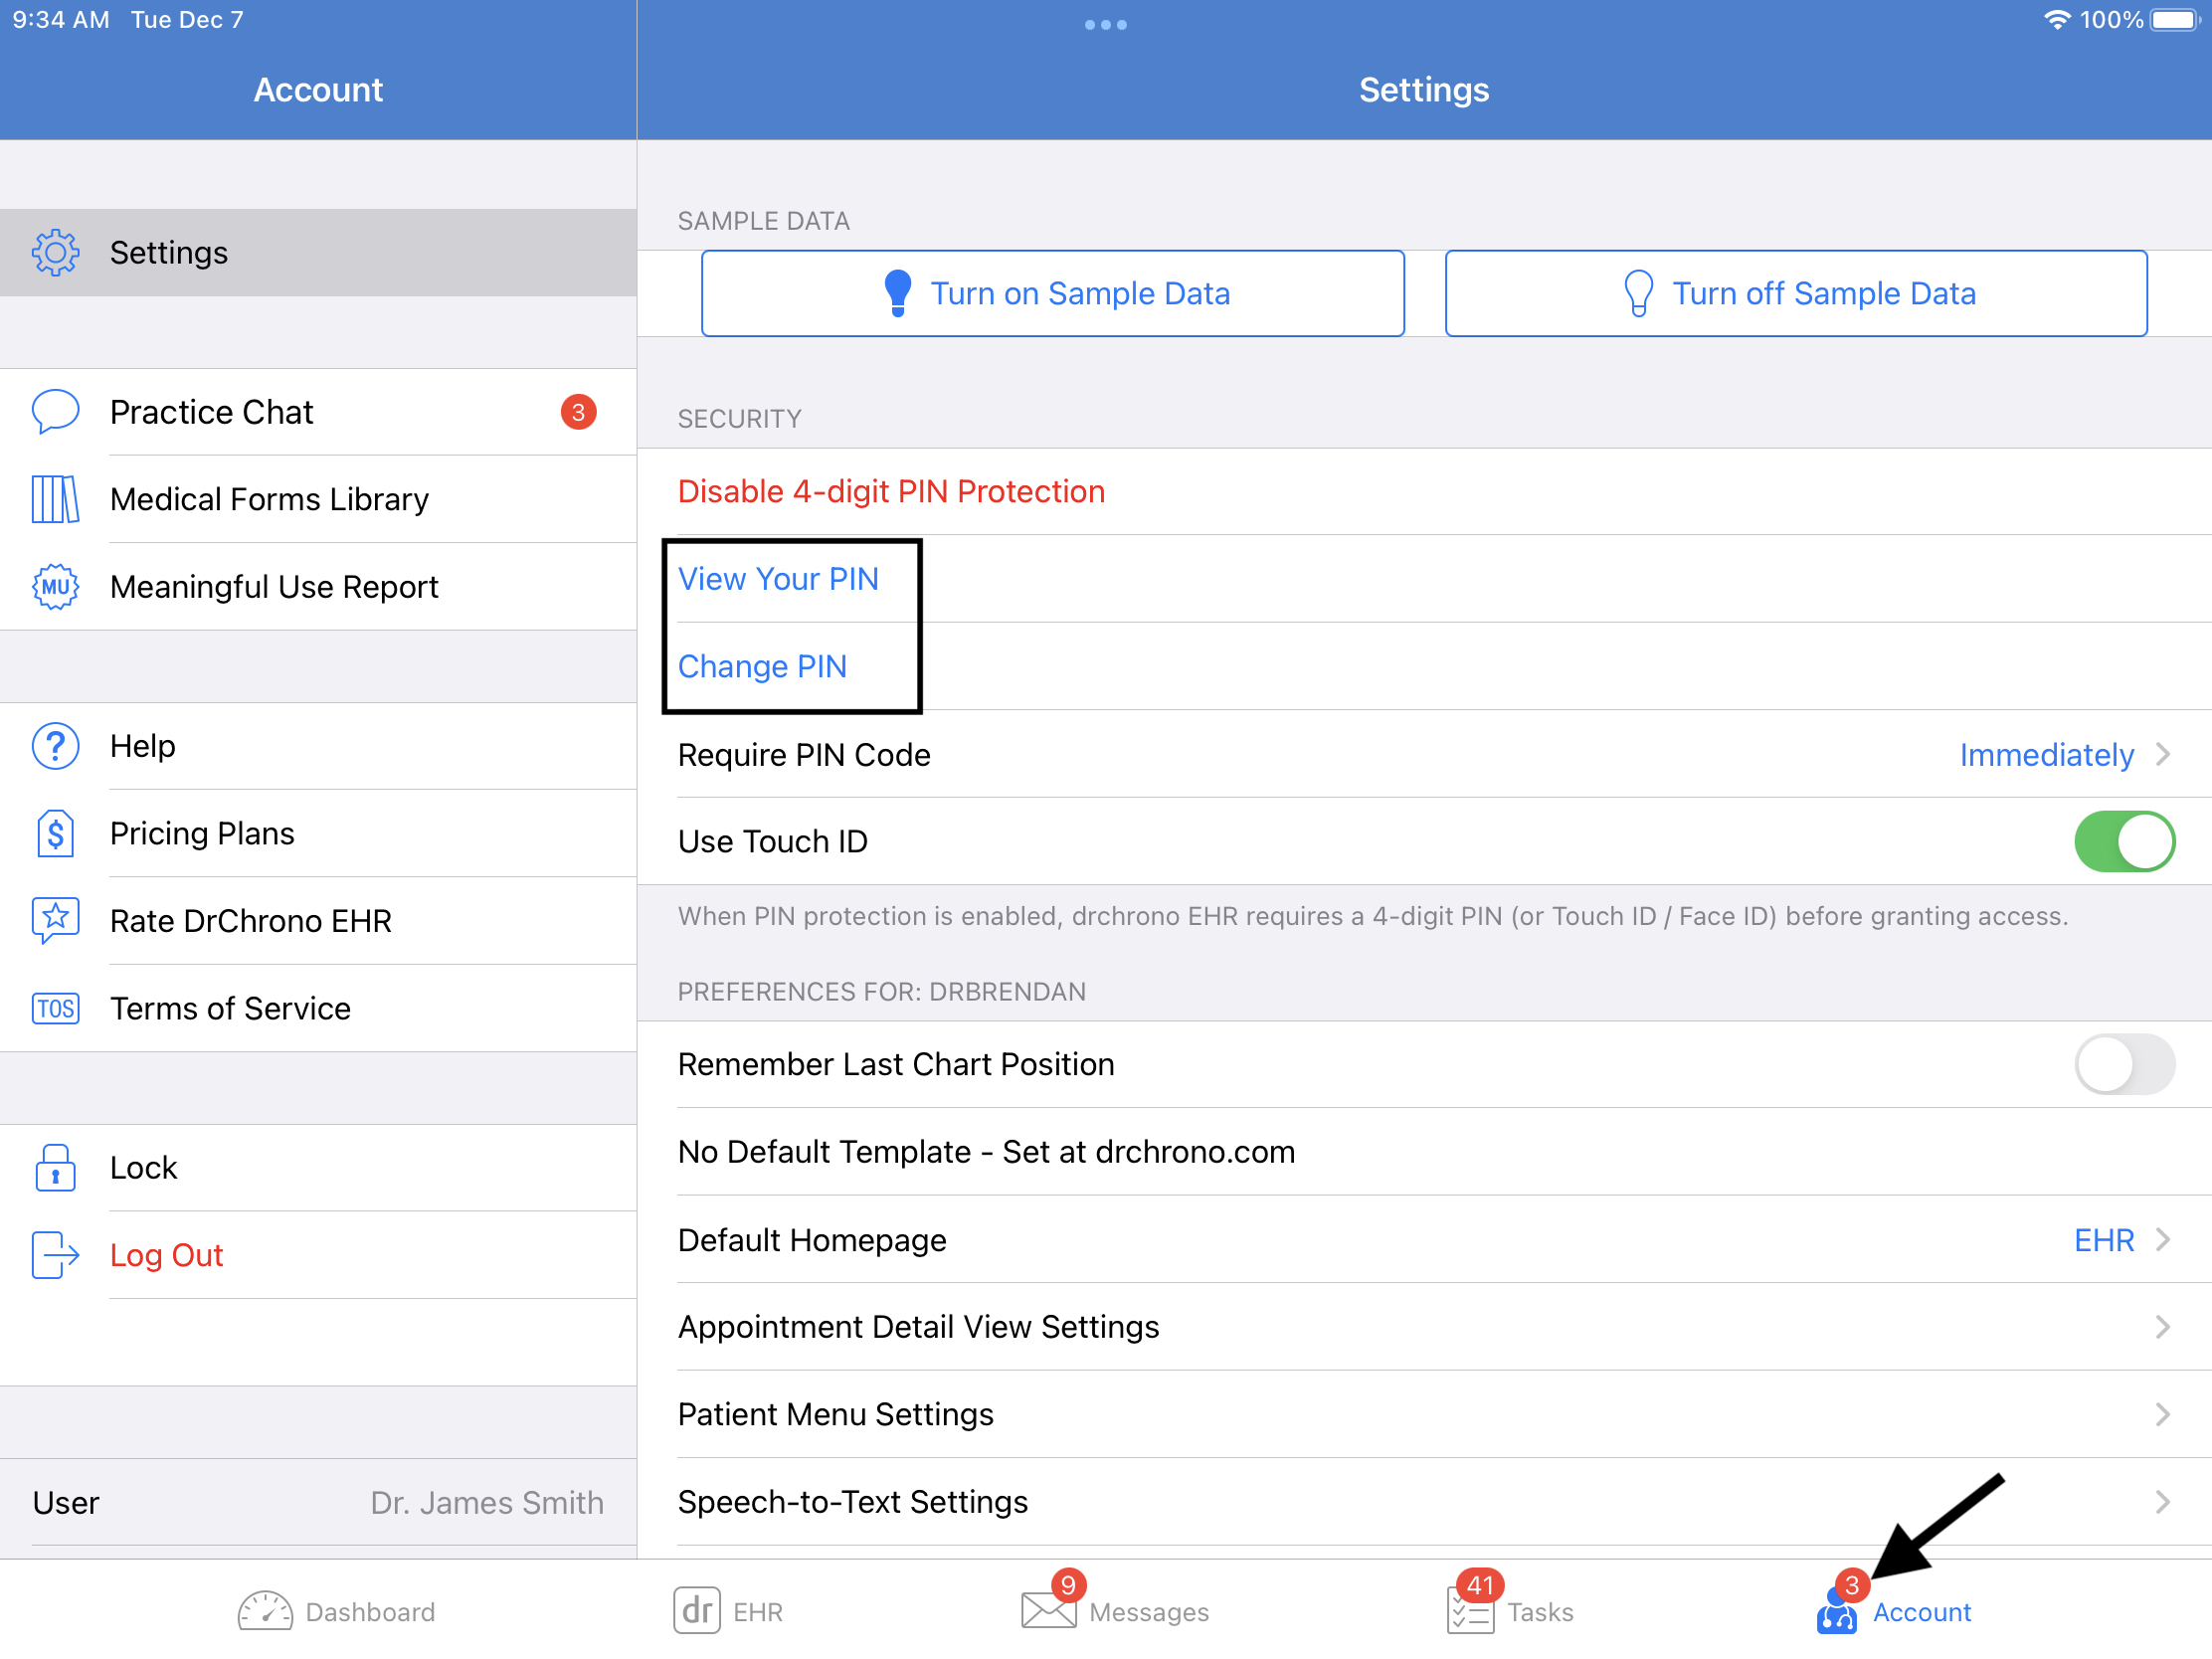2212x1659 pixels.
Task: Tap No Default Template row
Action: 1424,1152
